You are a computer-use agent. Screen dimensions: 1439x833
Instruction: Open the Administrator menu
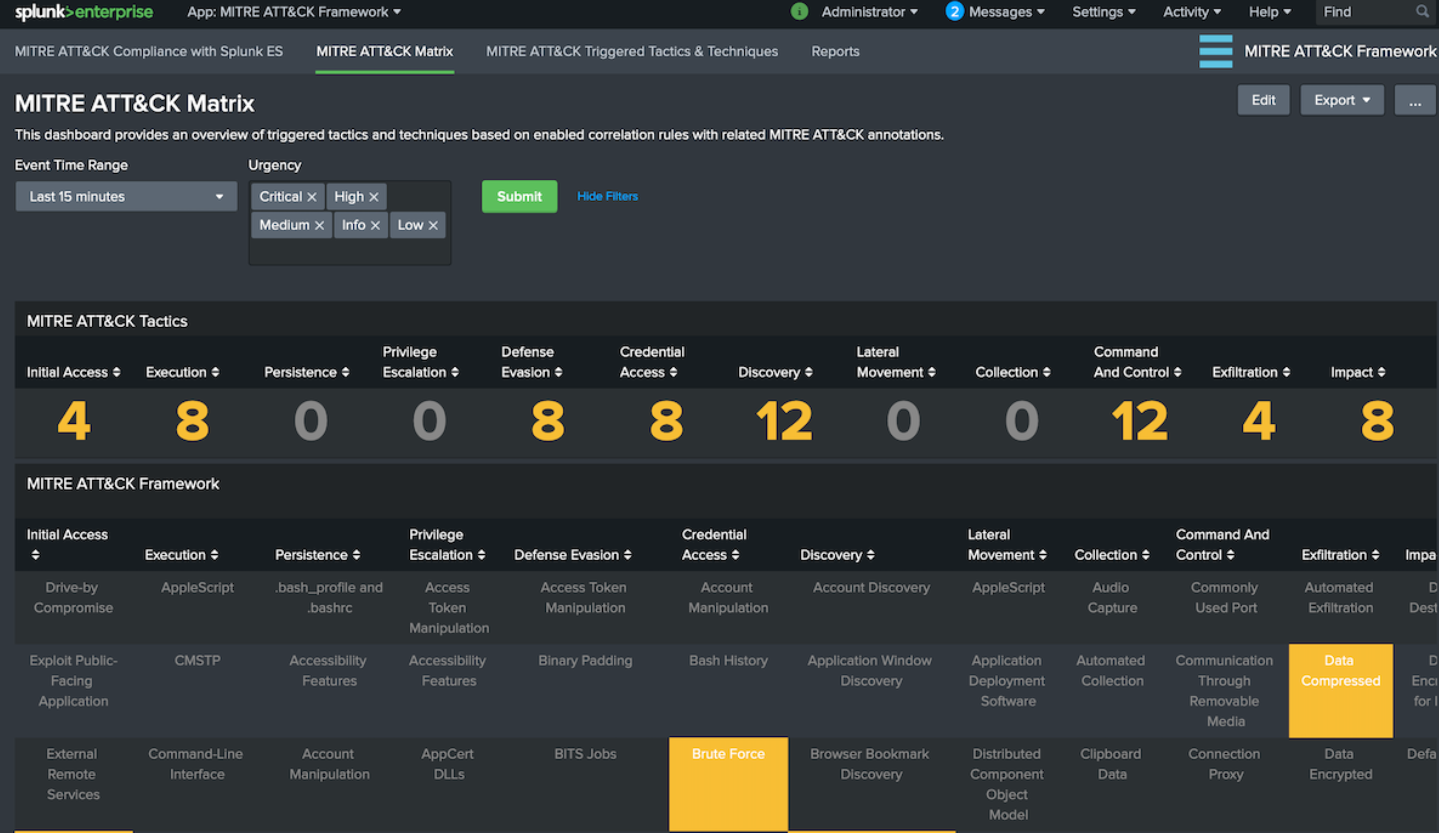coord(869,12)
